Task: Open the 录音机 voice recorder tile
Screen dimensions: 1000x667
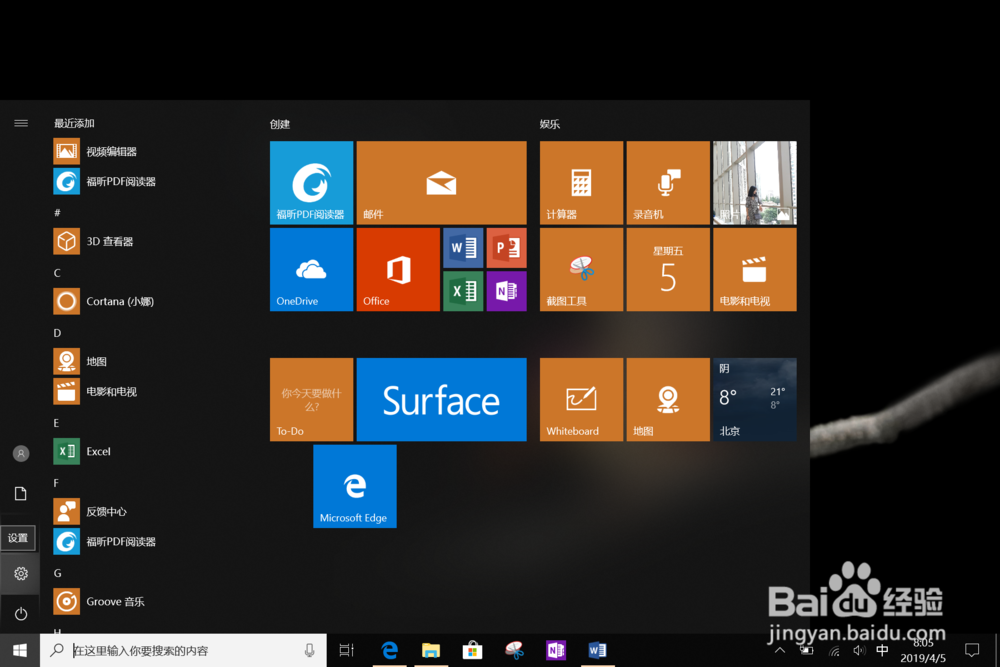Action: 667,183
